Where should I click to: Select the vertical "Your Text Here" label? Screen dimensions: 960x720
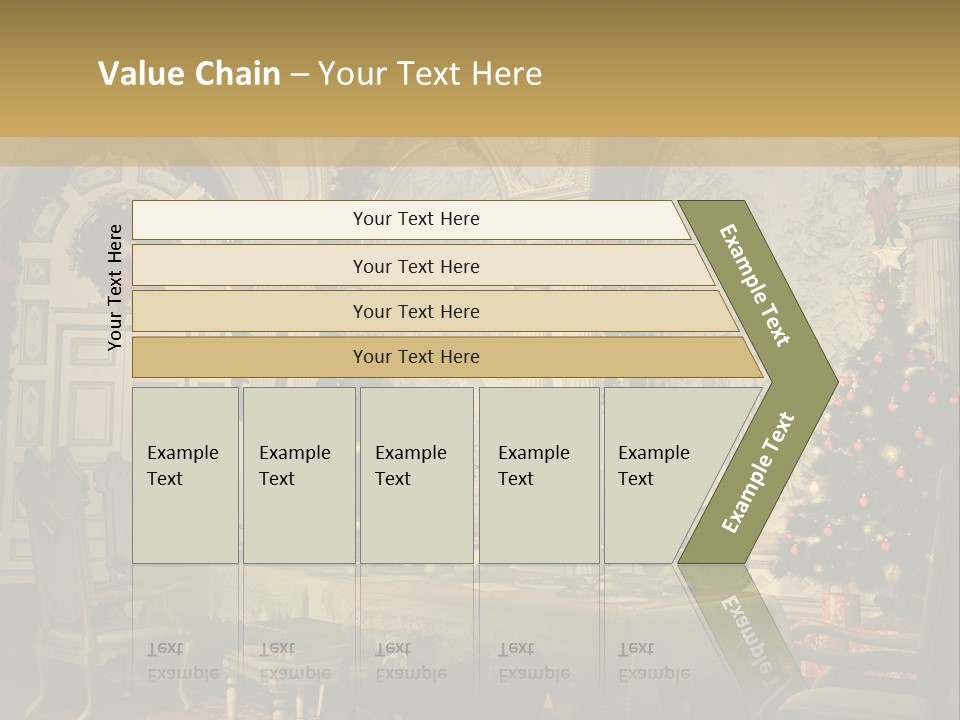[x=115, y=287]
